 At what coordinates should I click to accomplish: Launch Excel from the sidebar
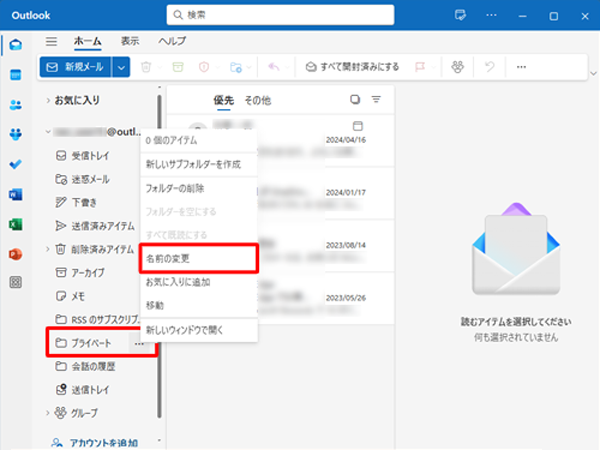pos(16,224)
